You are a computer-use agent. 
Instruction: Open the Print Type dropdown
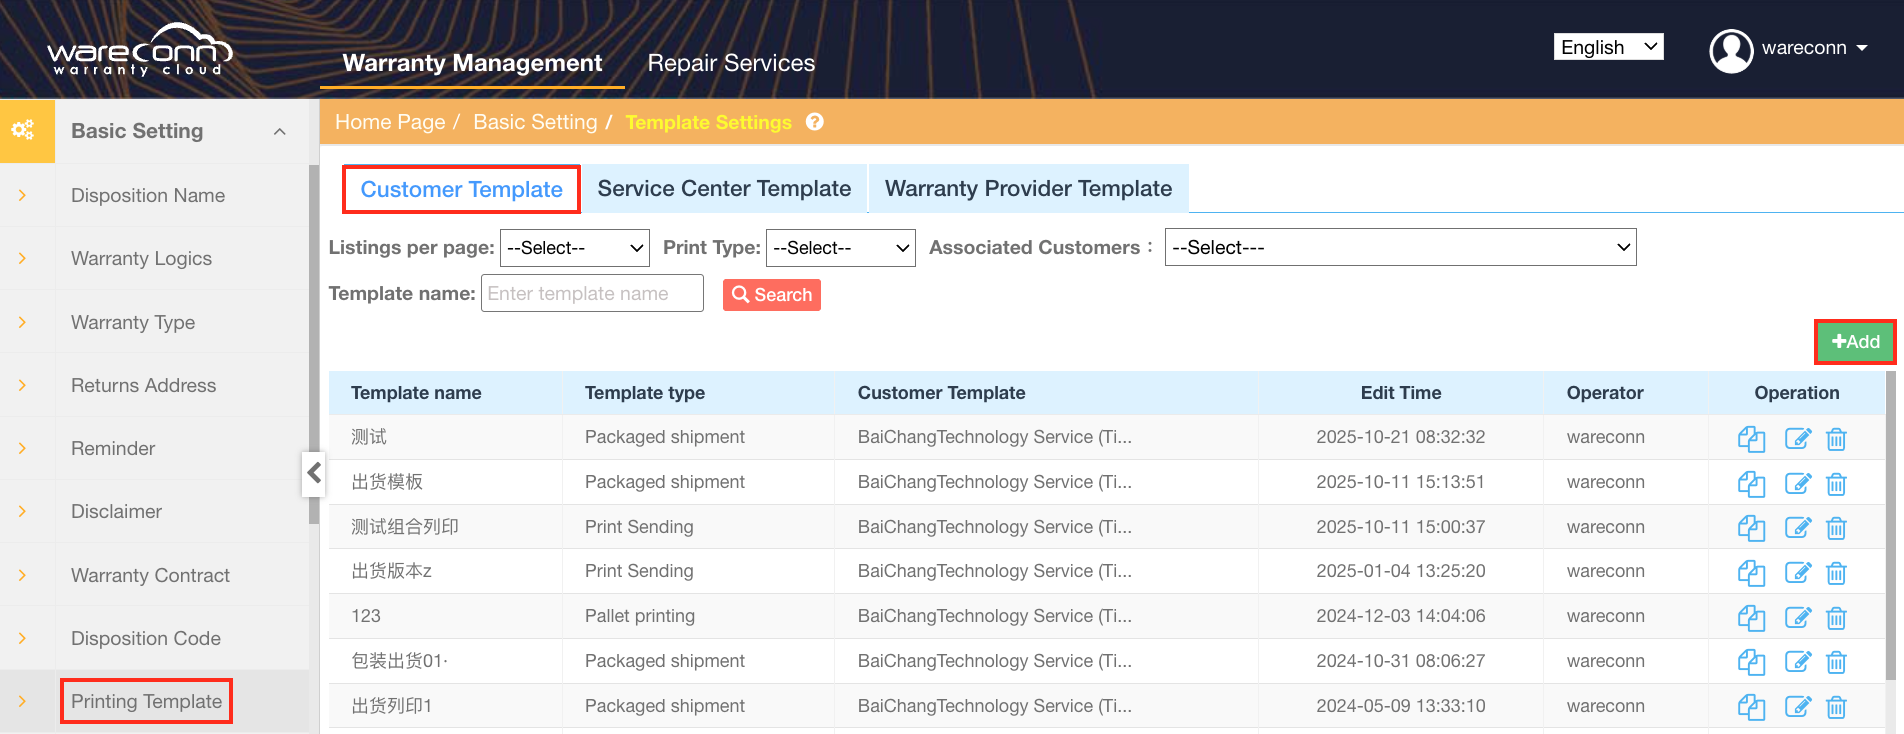pos(840,248)
